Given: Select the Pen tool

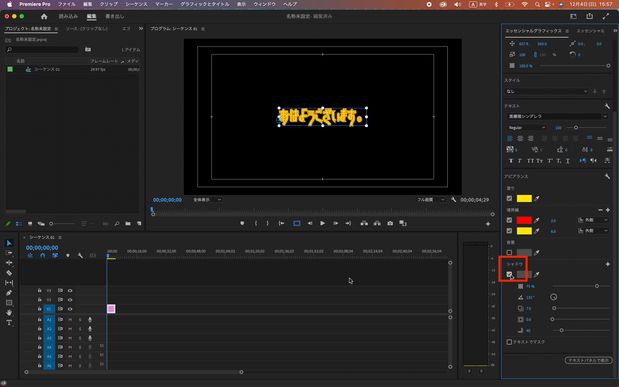Looking at the screenshot, I should coord(9,293).
